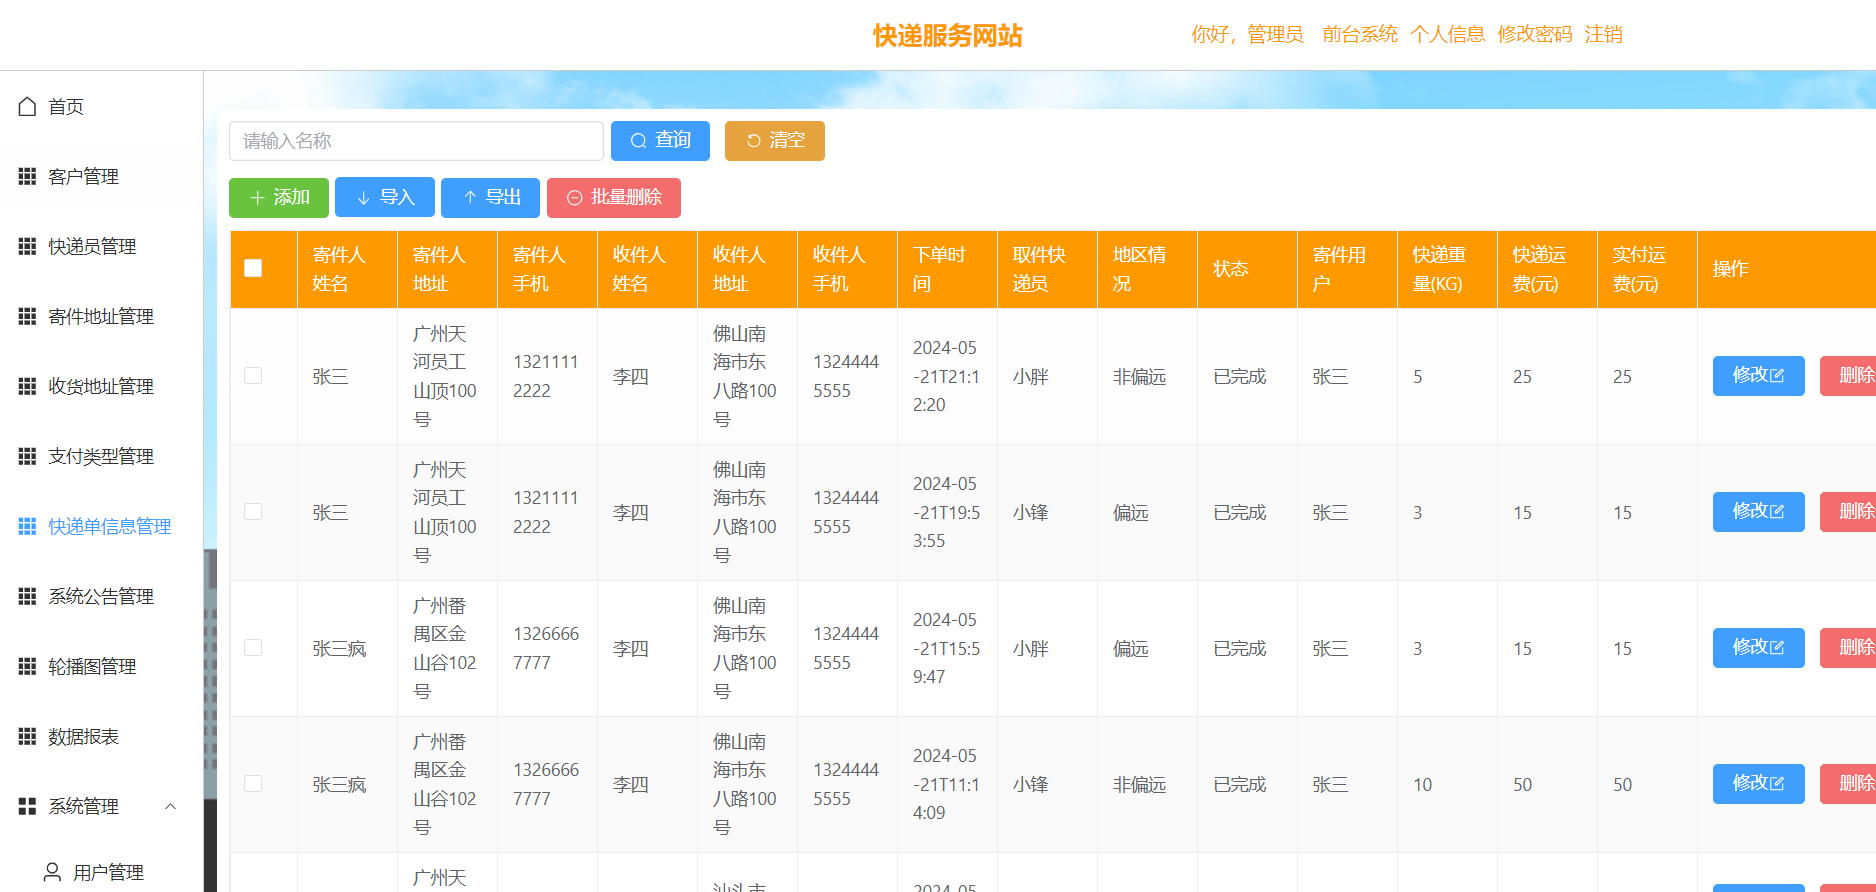
Task: Click the 取件快递员 column header
Action: [x=1047, y=269]
